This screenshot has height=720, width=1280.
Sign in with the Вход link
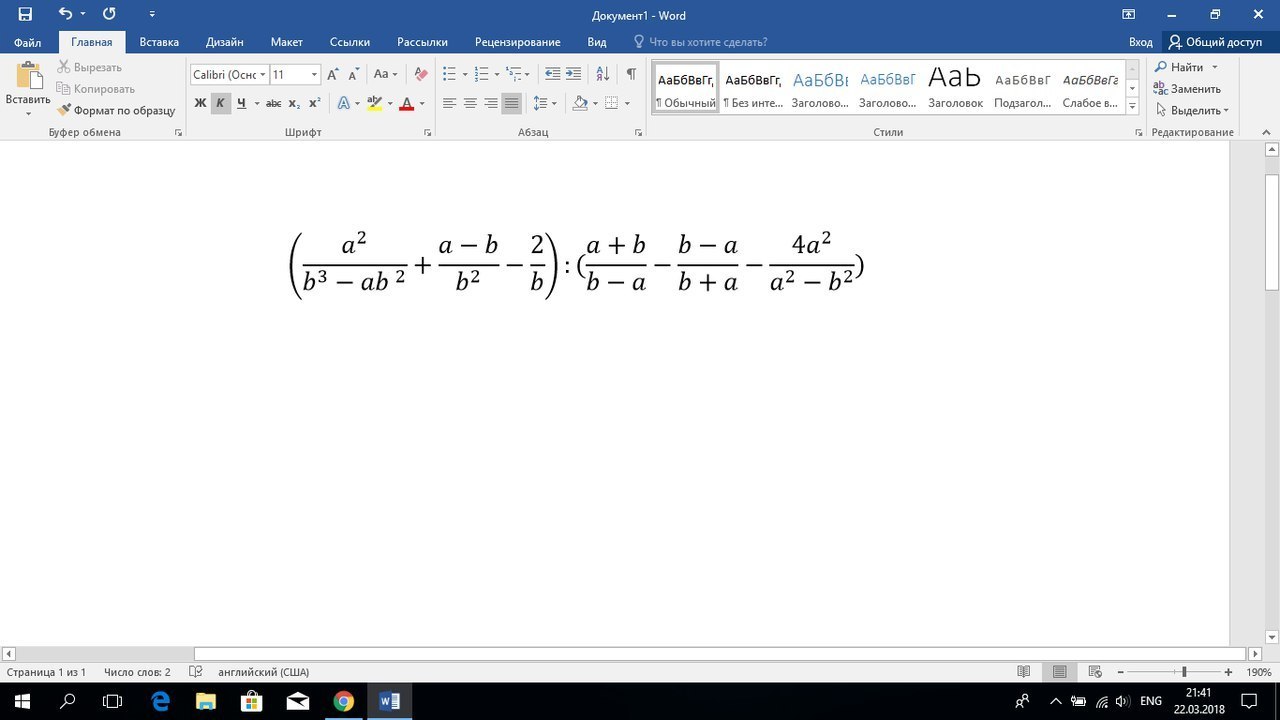tap(1141, 42)
